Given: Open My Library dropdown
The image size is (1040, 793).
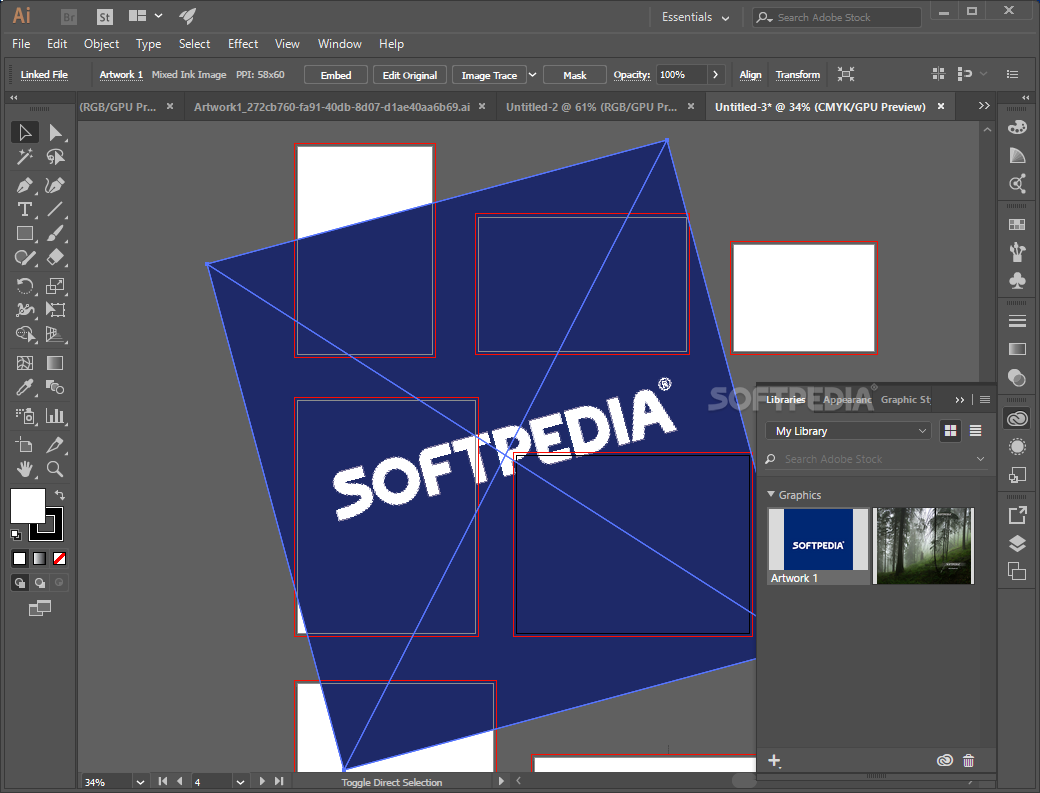Looking at the screenshot, I should coord(848,431).
